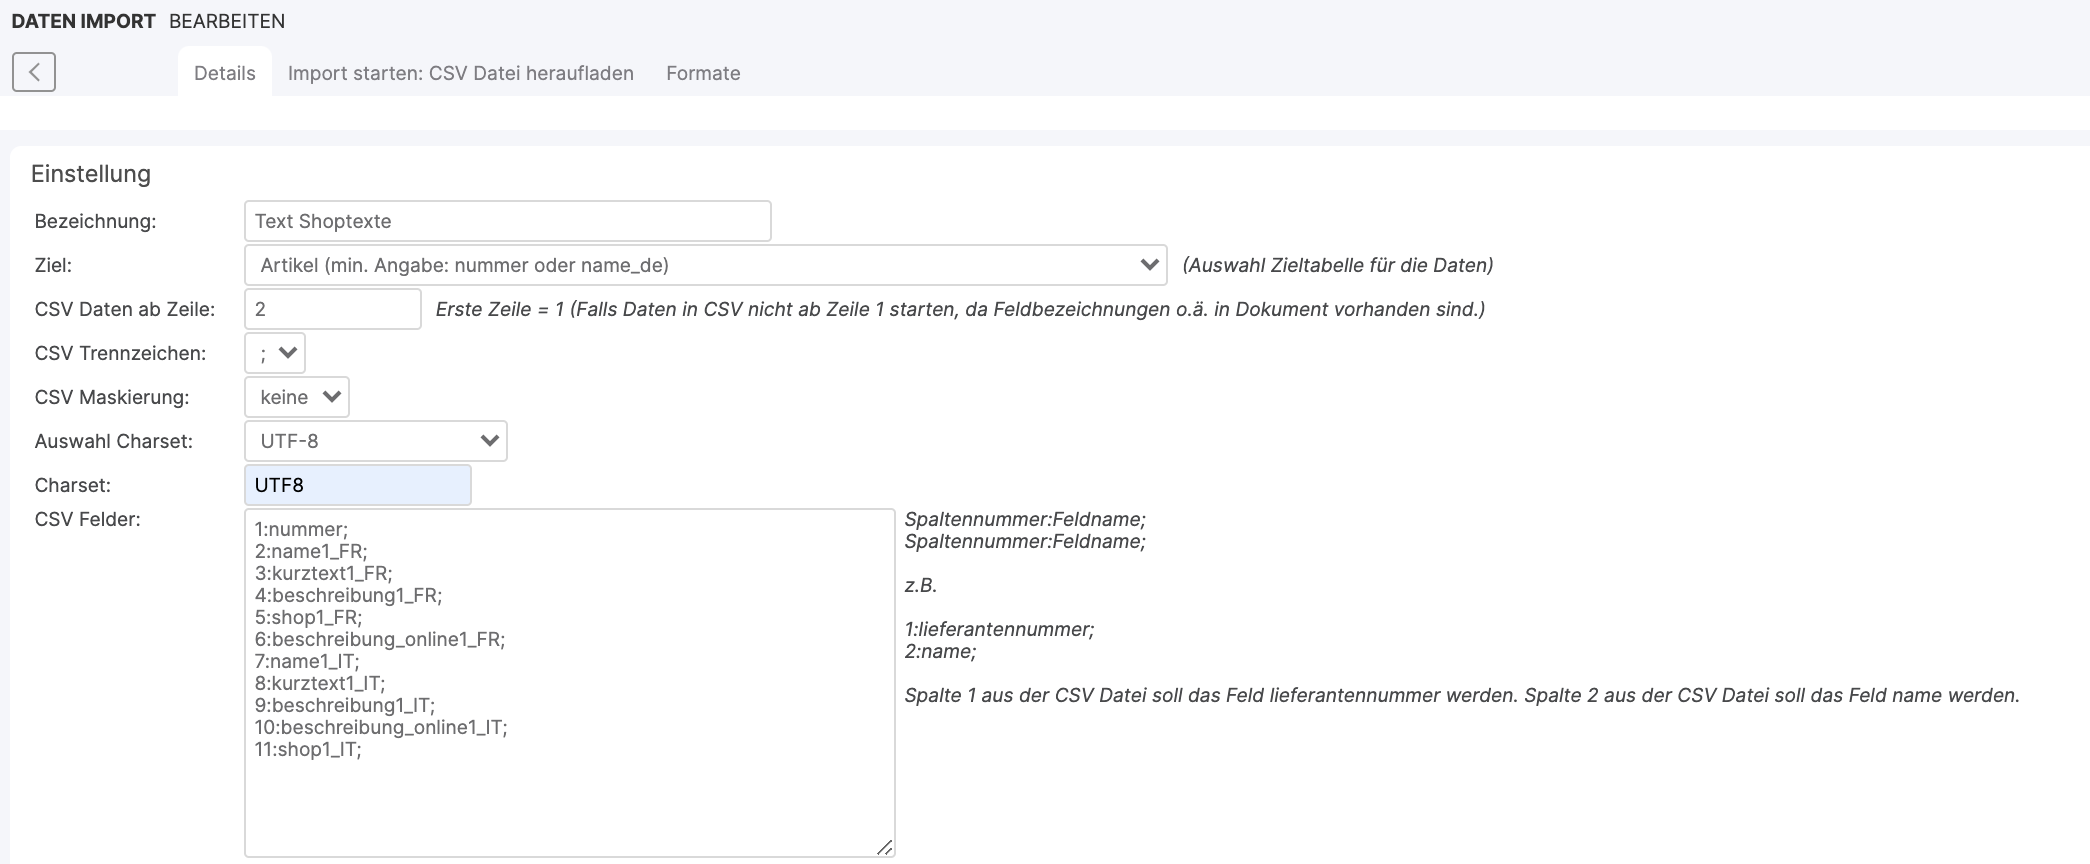Click the Einstellung section heading
2090x864 pixels.
click(91, 174)
